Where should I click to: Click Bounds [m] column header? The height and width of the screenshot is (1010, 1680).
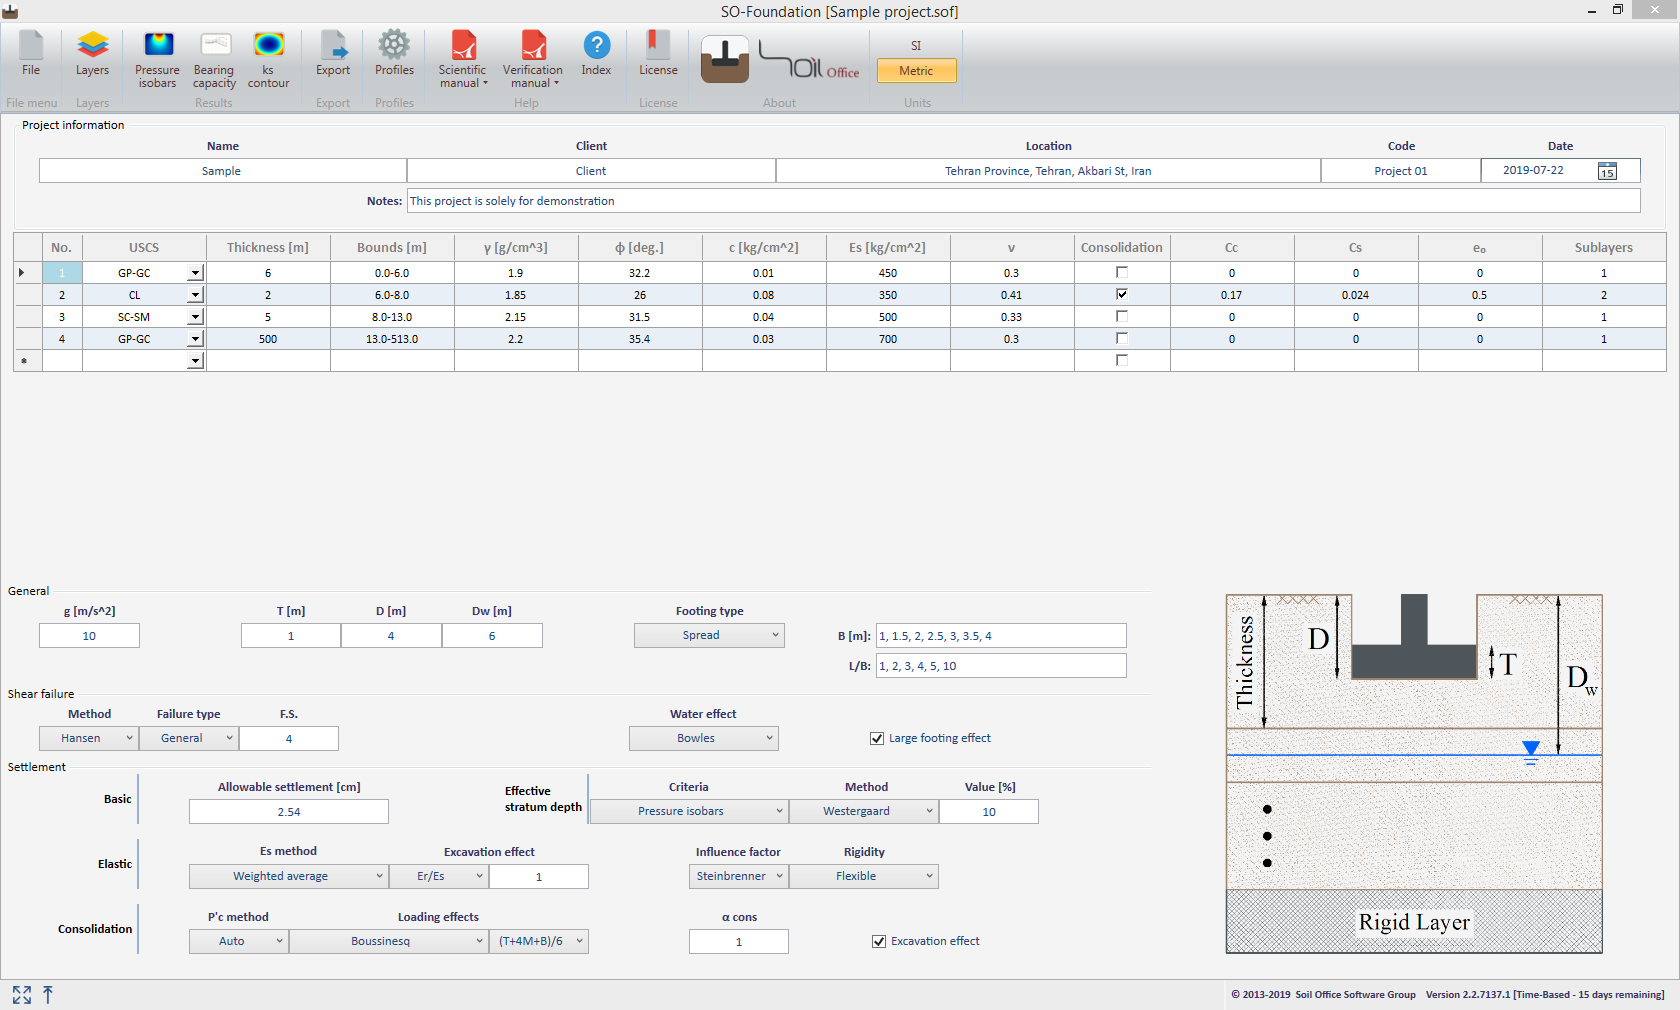click(392, 247)
